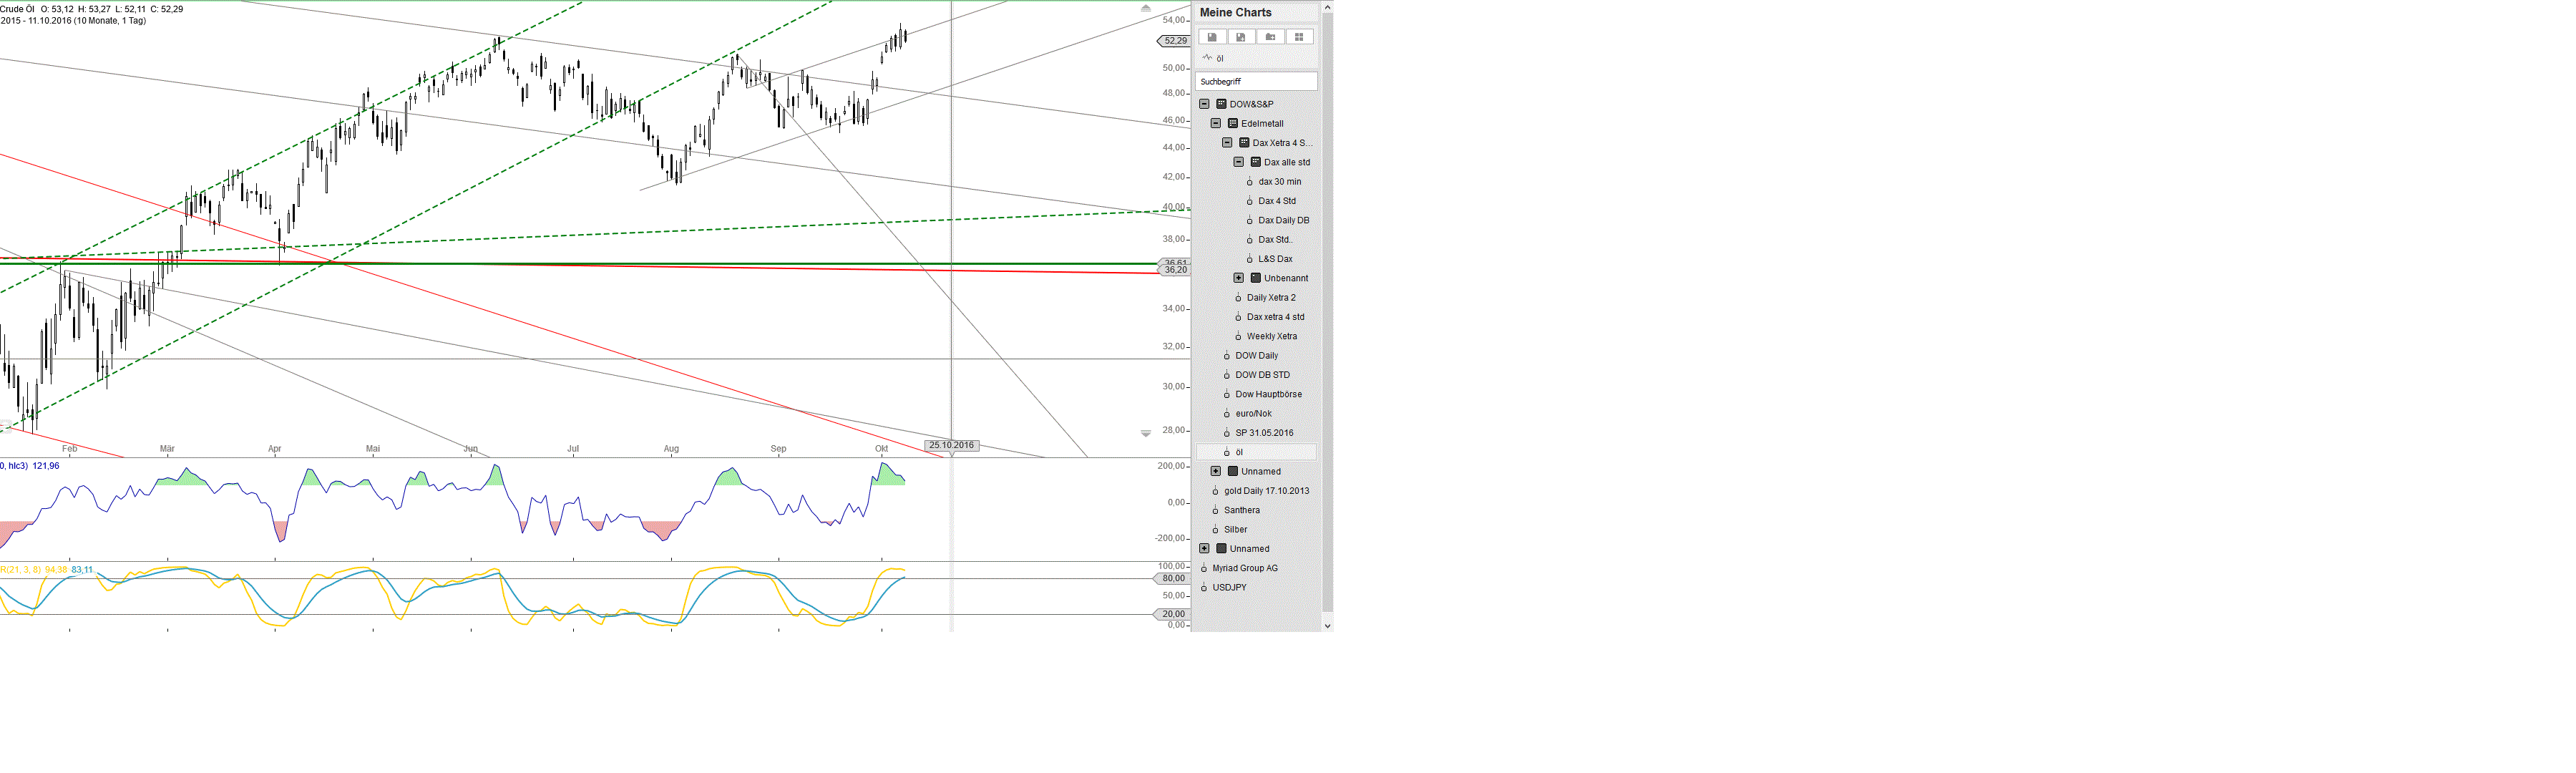Click the chart icon next to öl
This screenshot has width=2576, height=773.
(x=1207, y=58)
